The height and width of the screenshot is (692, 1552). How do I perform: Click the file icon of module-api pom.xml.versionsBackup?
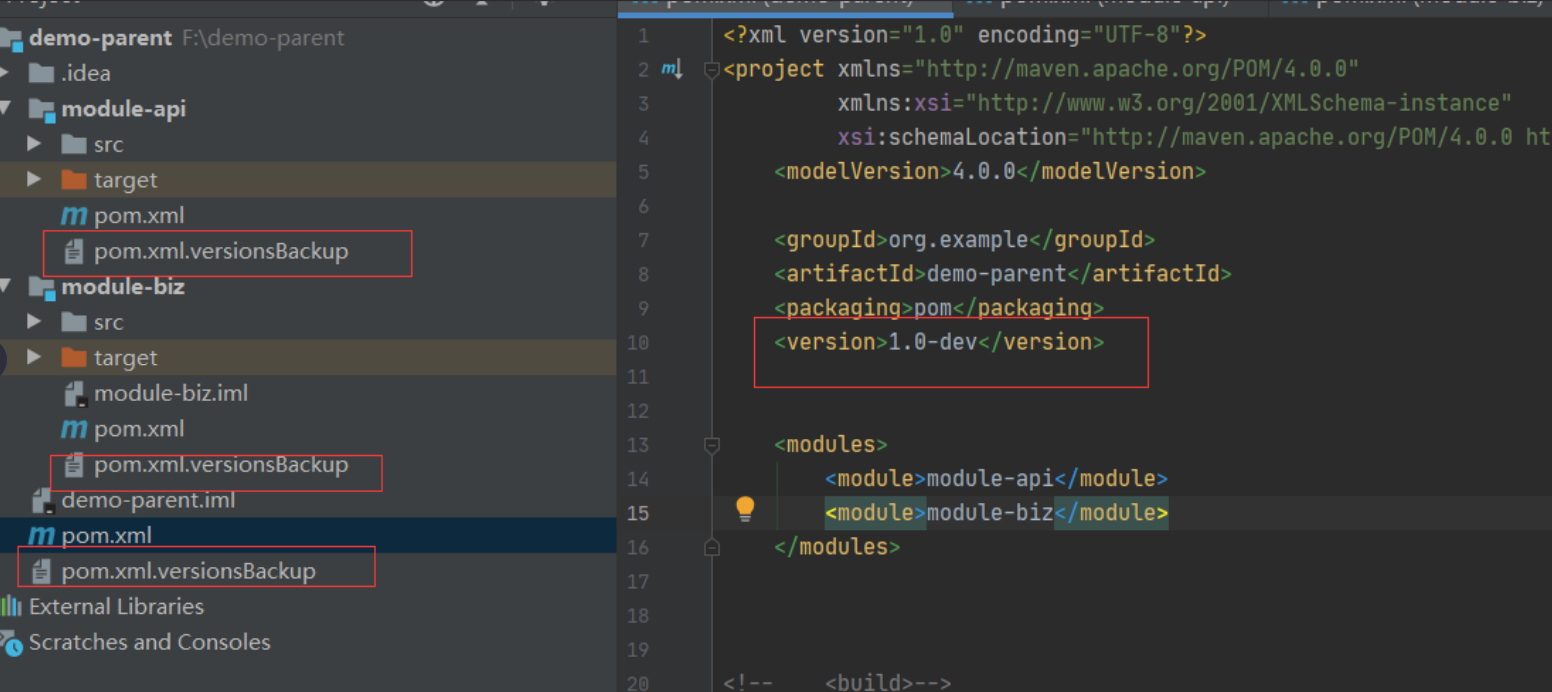pos(73,251)
